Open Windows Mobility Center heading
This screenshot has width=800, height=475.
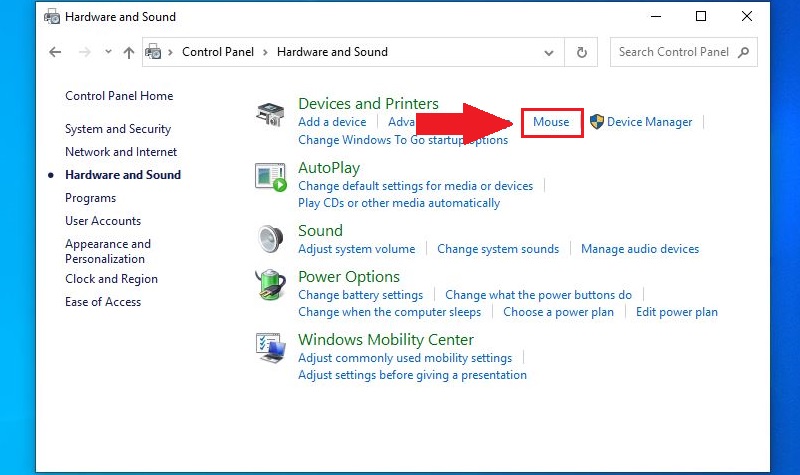tap(386, 340)
